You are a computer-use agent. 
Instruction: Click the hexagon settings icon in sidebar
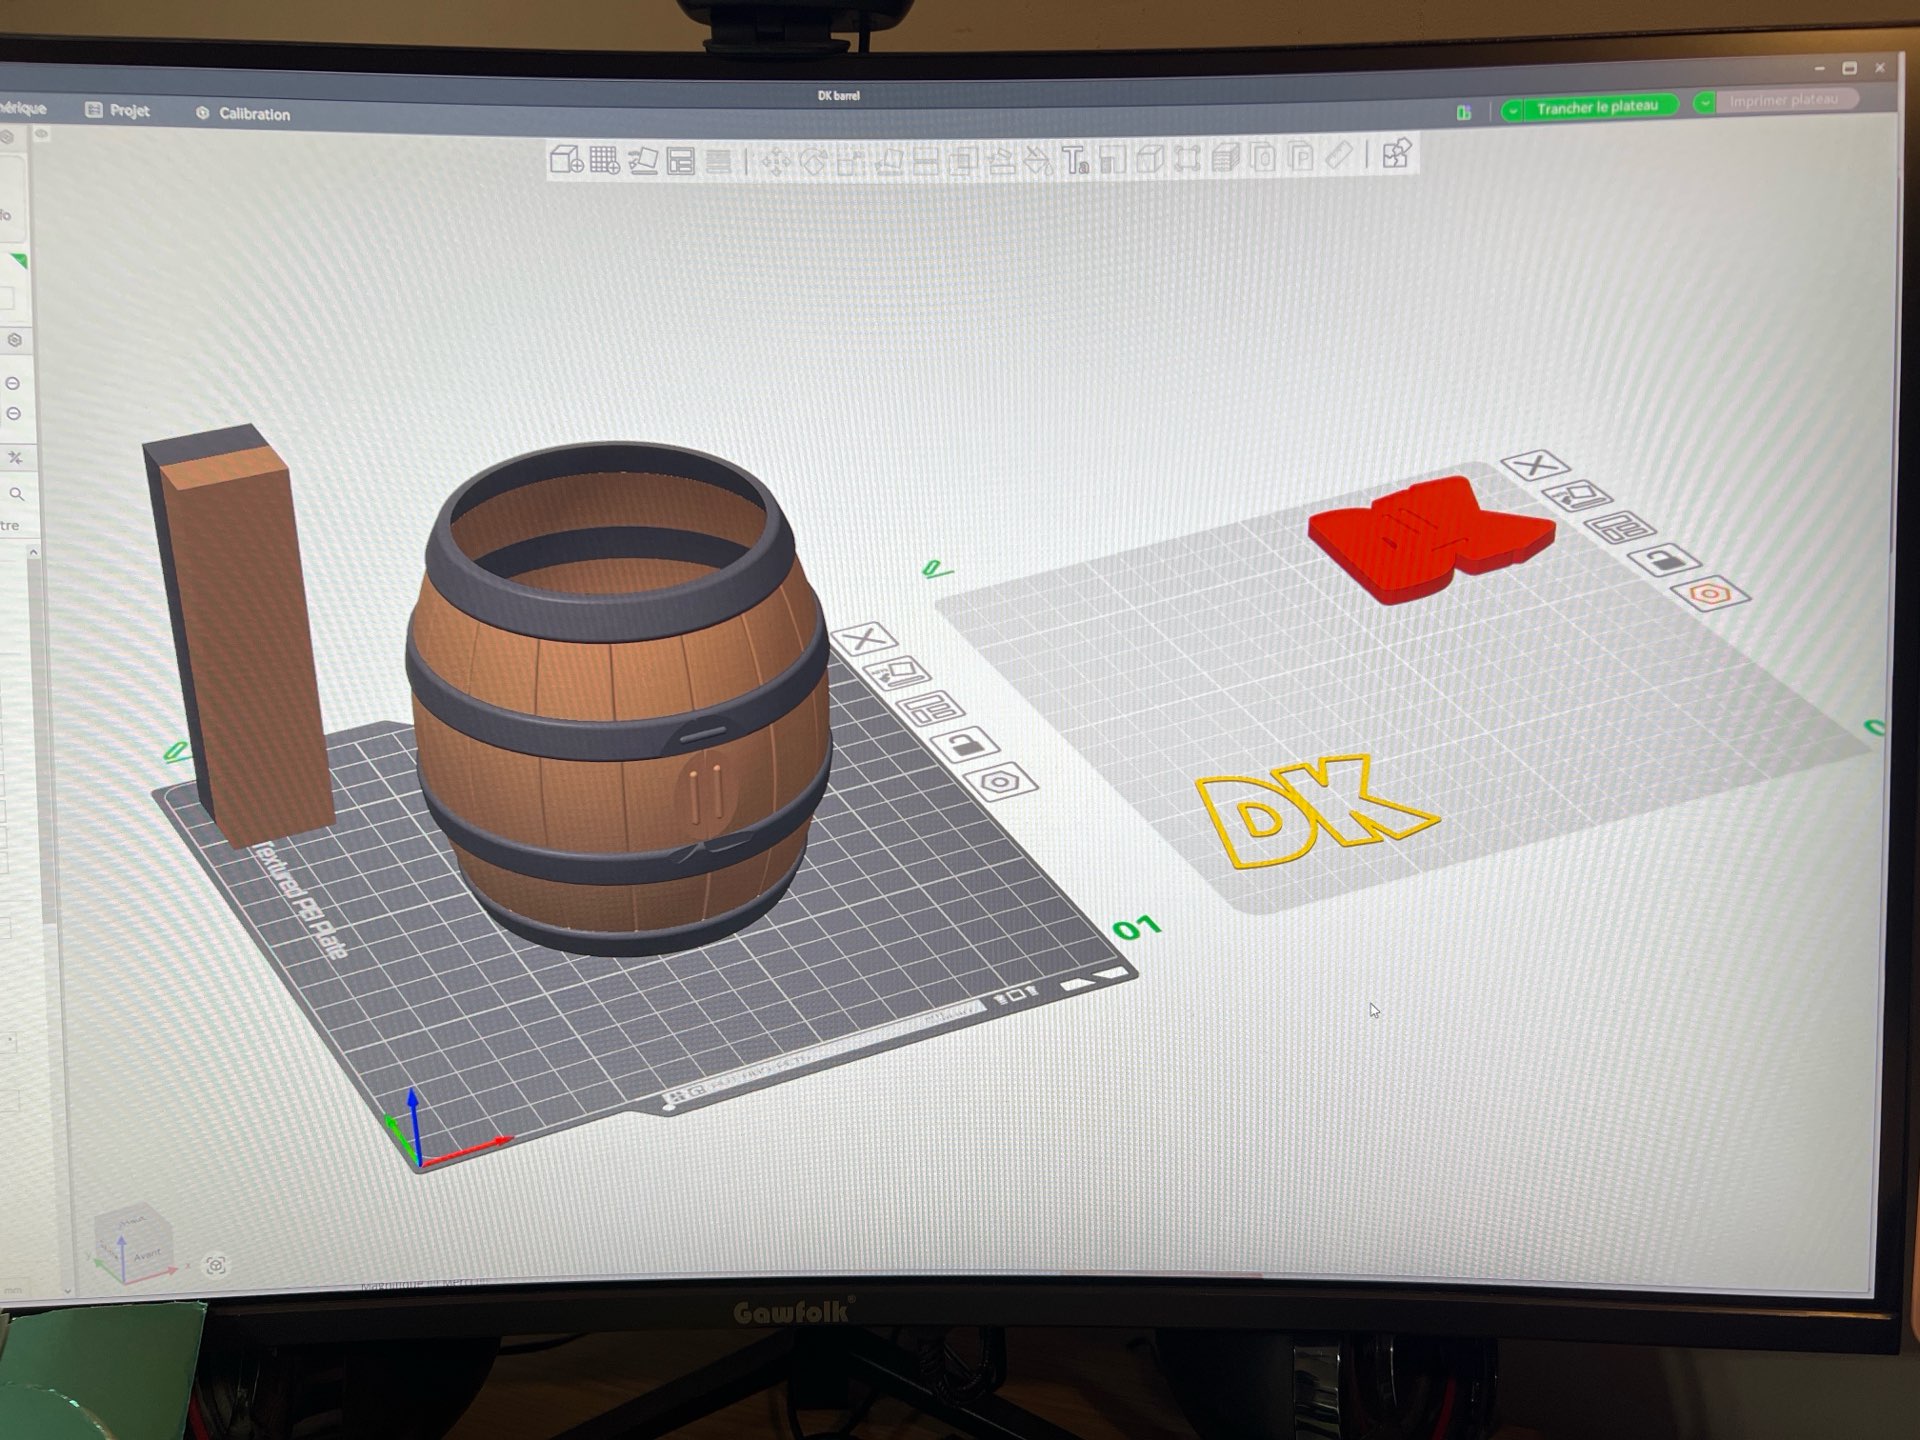tap(15, 340)
